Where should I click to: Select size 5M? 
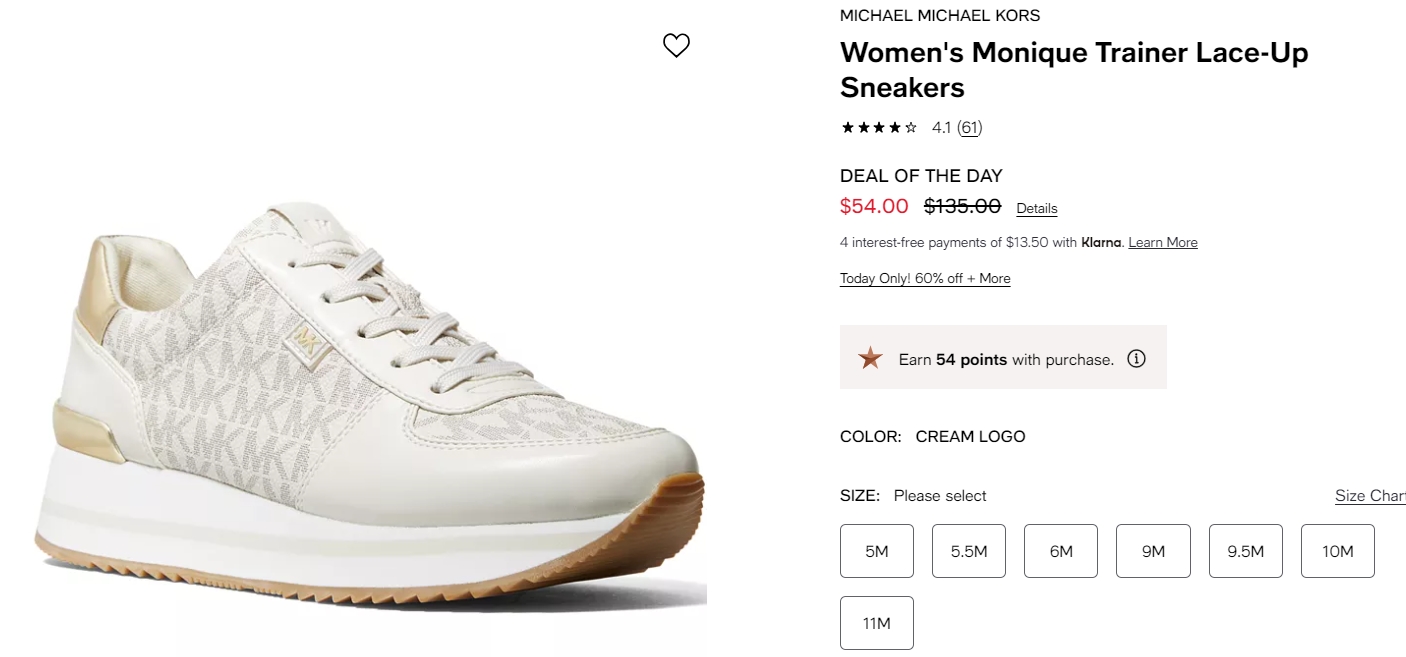click(877, 551)
